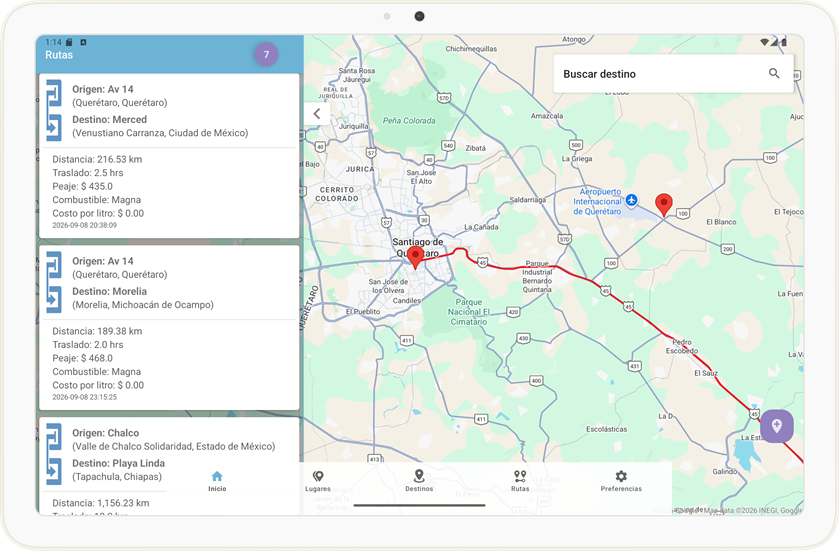Select the text Origen: Chalco
The height and width of the screenshot is (551, 839).
tap(105, 433)
